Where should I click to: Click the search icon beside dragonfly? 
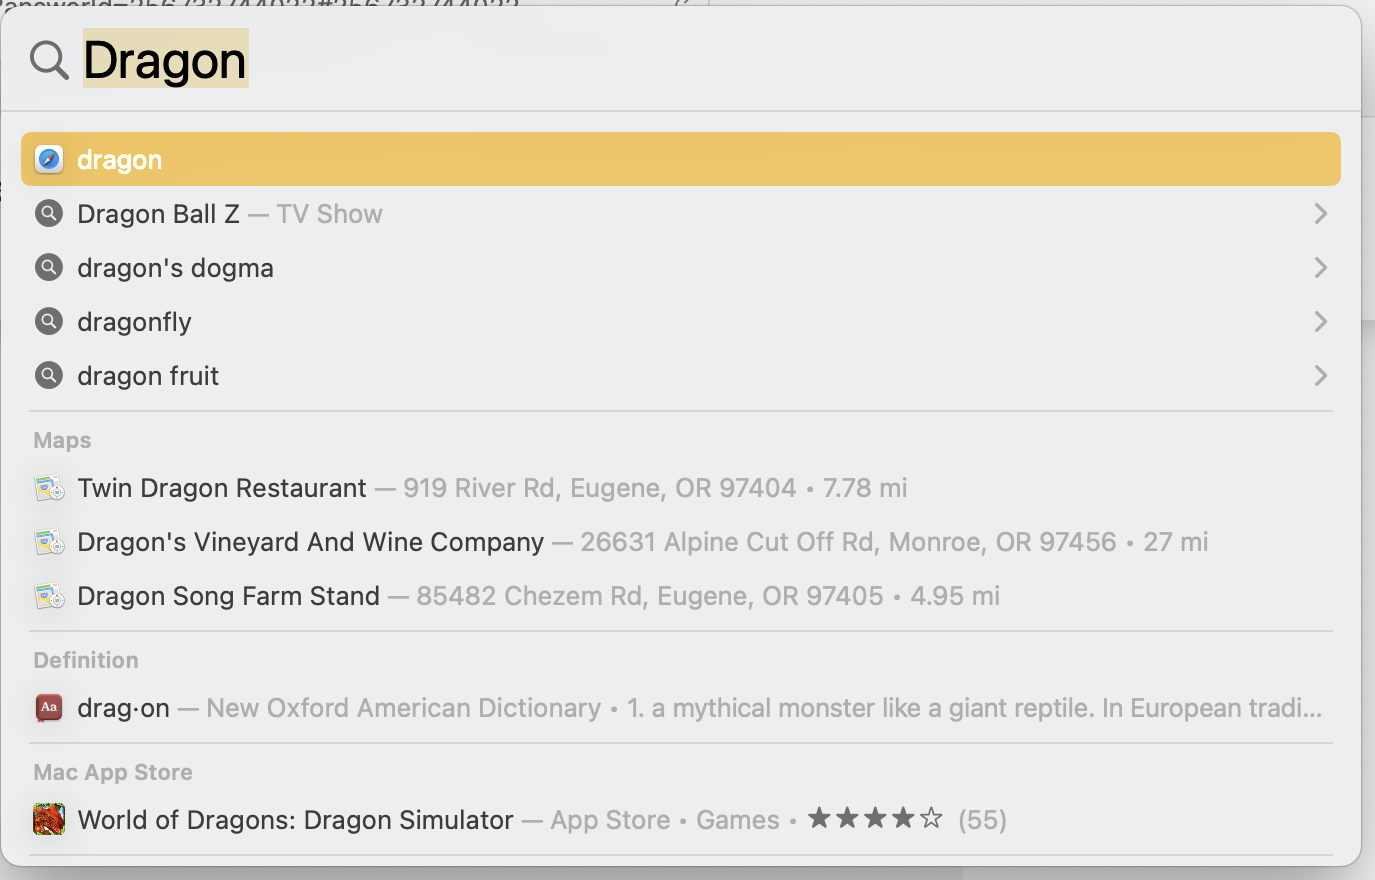click(49, 321)
